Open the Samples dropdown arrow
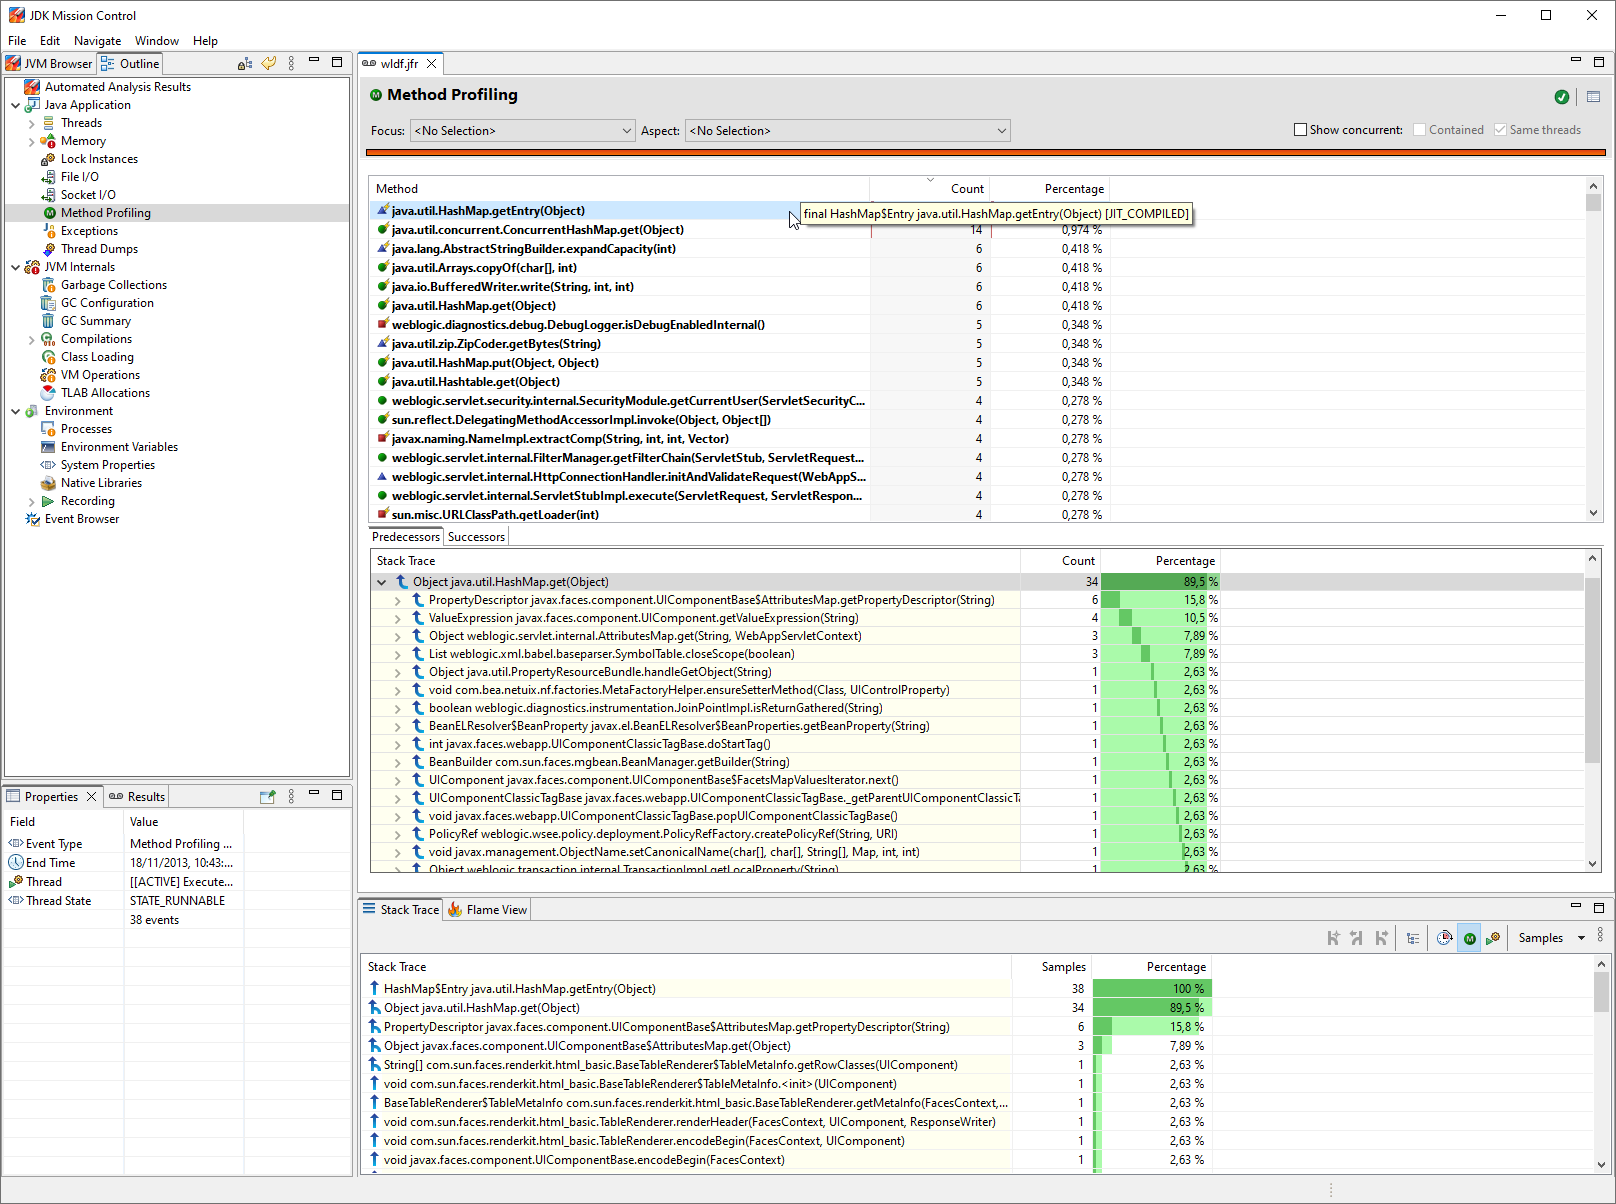The width and height of the screenshot is (1616, 1204). [1581, 938]
